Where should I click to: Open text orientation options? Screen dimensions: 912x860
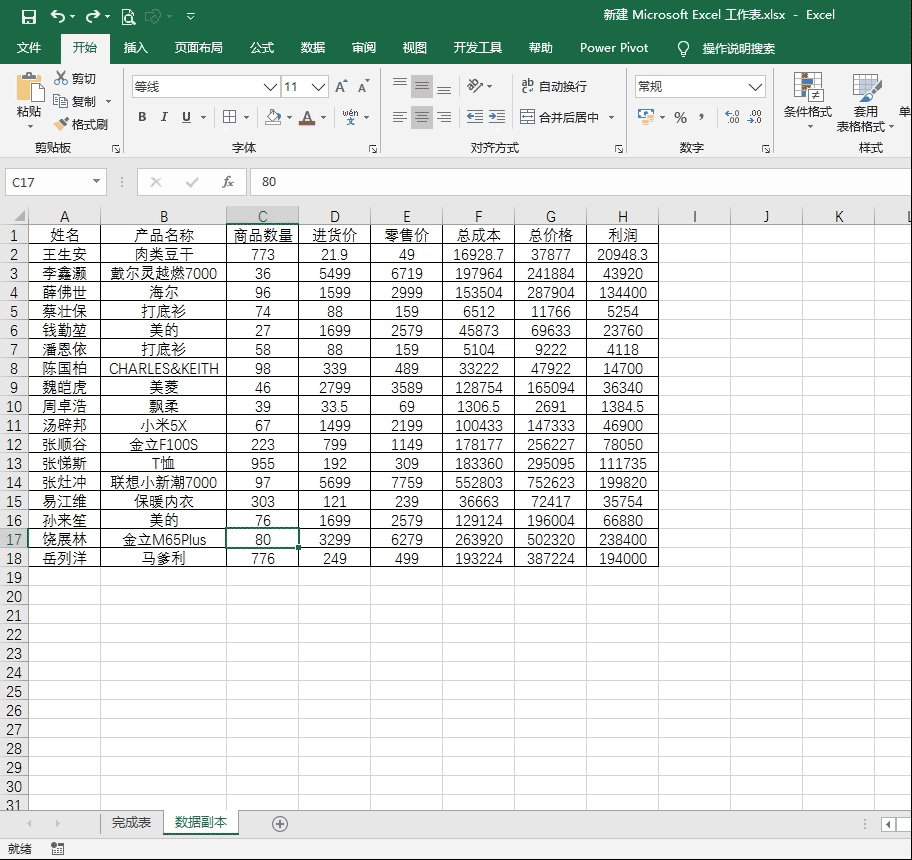pyautogui.click(x=479, y=86)
